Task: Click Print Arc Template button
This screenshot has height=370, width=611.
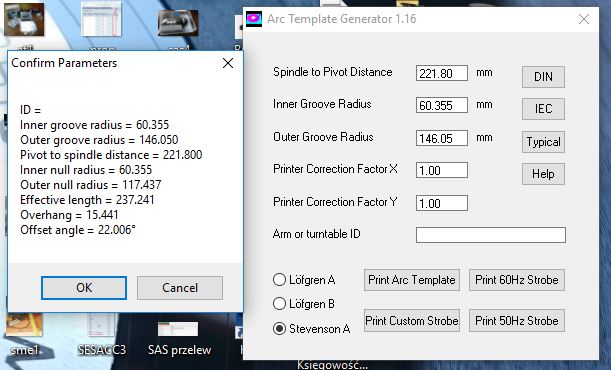Action: (x=412, y=280)
